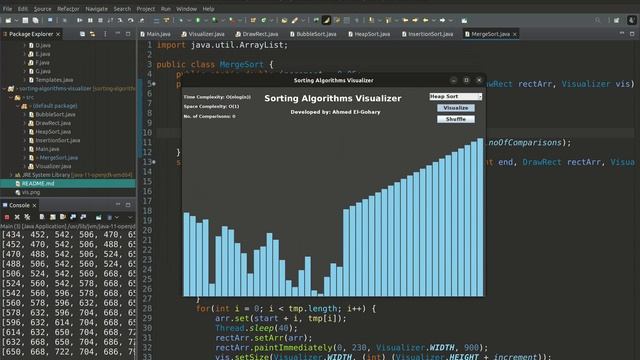
Task: Open the Project menu
Action: (146, 9)
